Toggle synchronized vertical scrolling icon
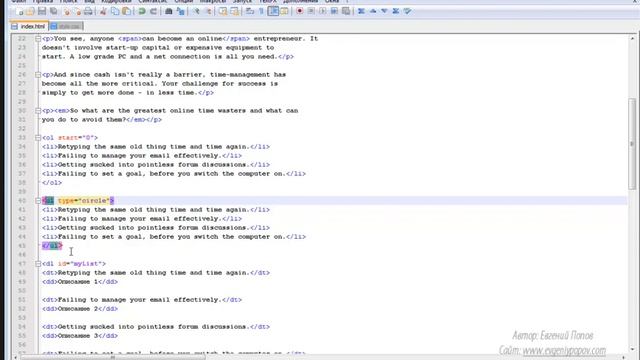Screen dimensions: 640x360 [223, 11]
